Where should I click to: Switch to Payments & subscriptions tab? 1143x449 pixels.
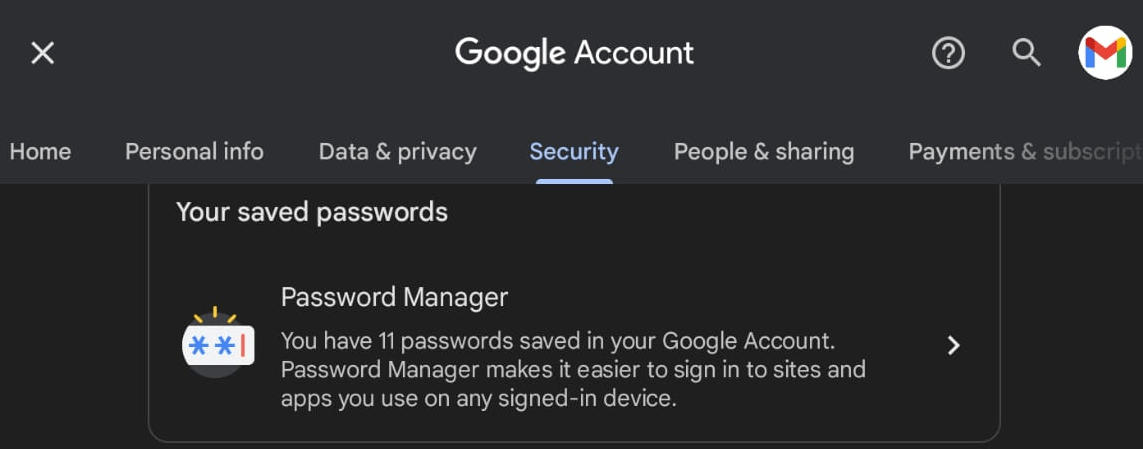point(1025,152)
